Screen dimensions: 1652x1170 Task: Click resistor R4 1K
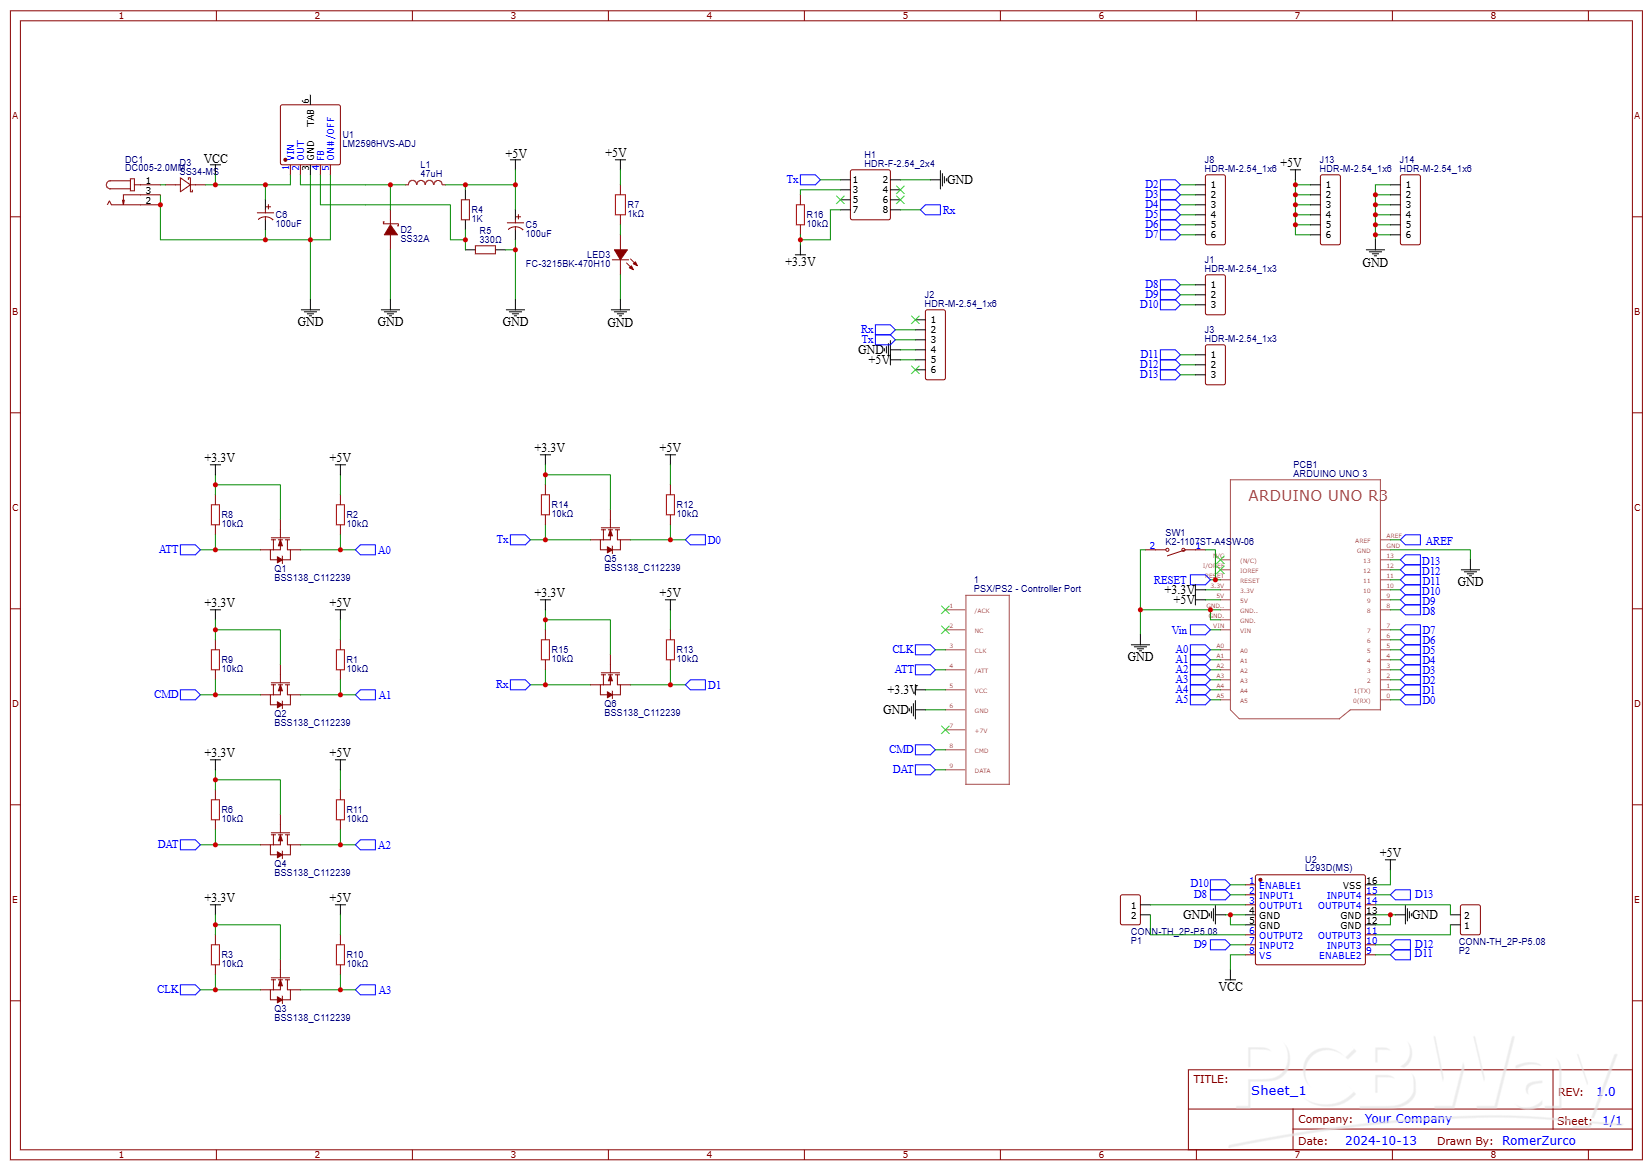(465, 210)
